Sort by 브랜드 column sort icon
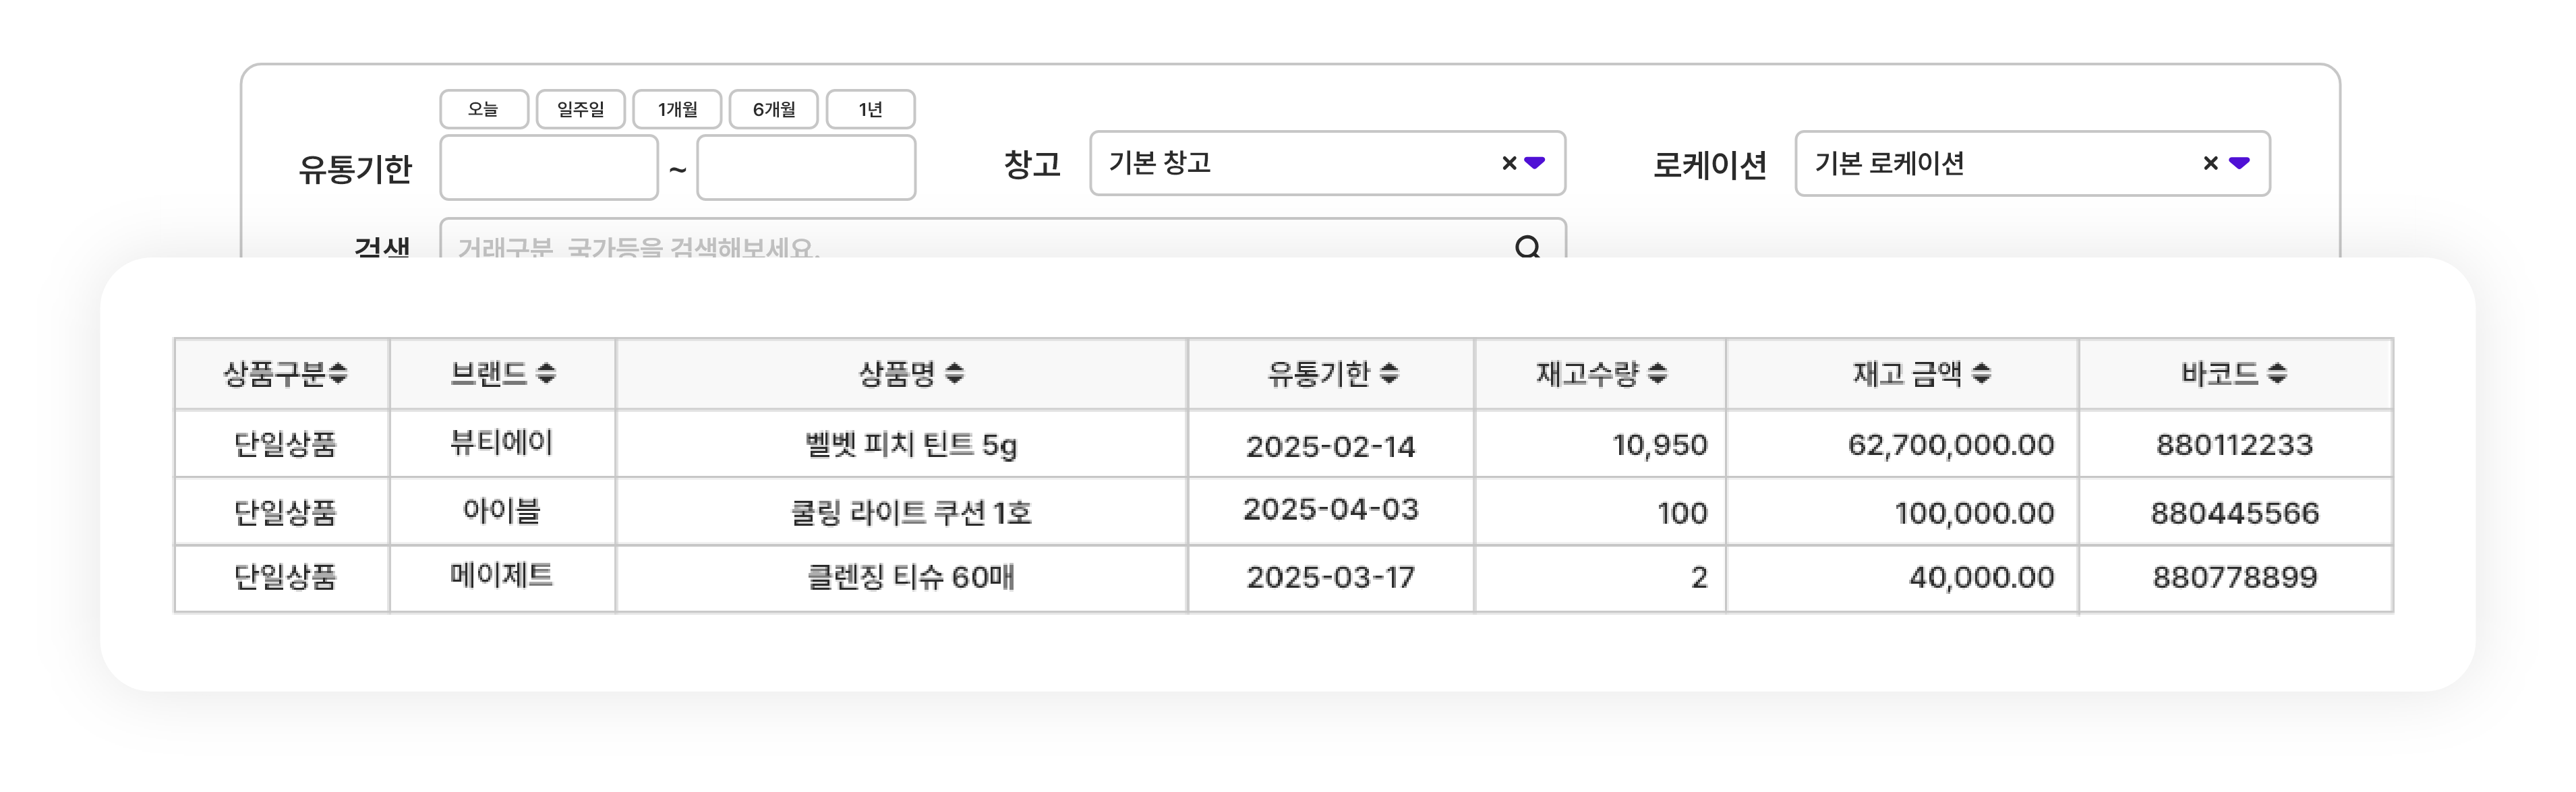 (546, 374)
